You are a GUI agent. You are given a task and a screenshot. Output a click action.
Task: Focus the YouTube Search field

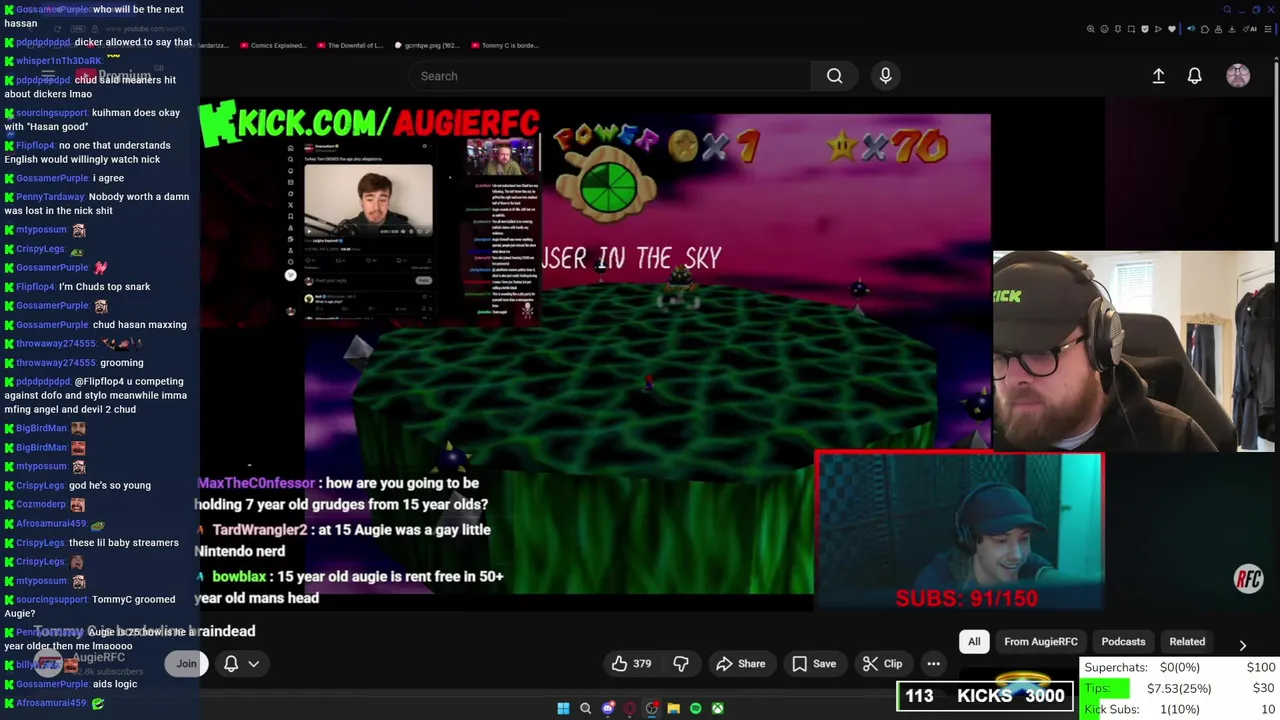(610, 76)
